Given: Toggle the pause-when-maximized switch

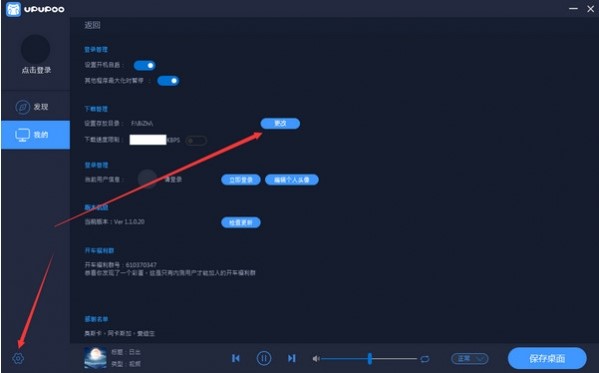Looking at the screenshot, I should pos(168,81).
